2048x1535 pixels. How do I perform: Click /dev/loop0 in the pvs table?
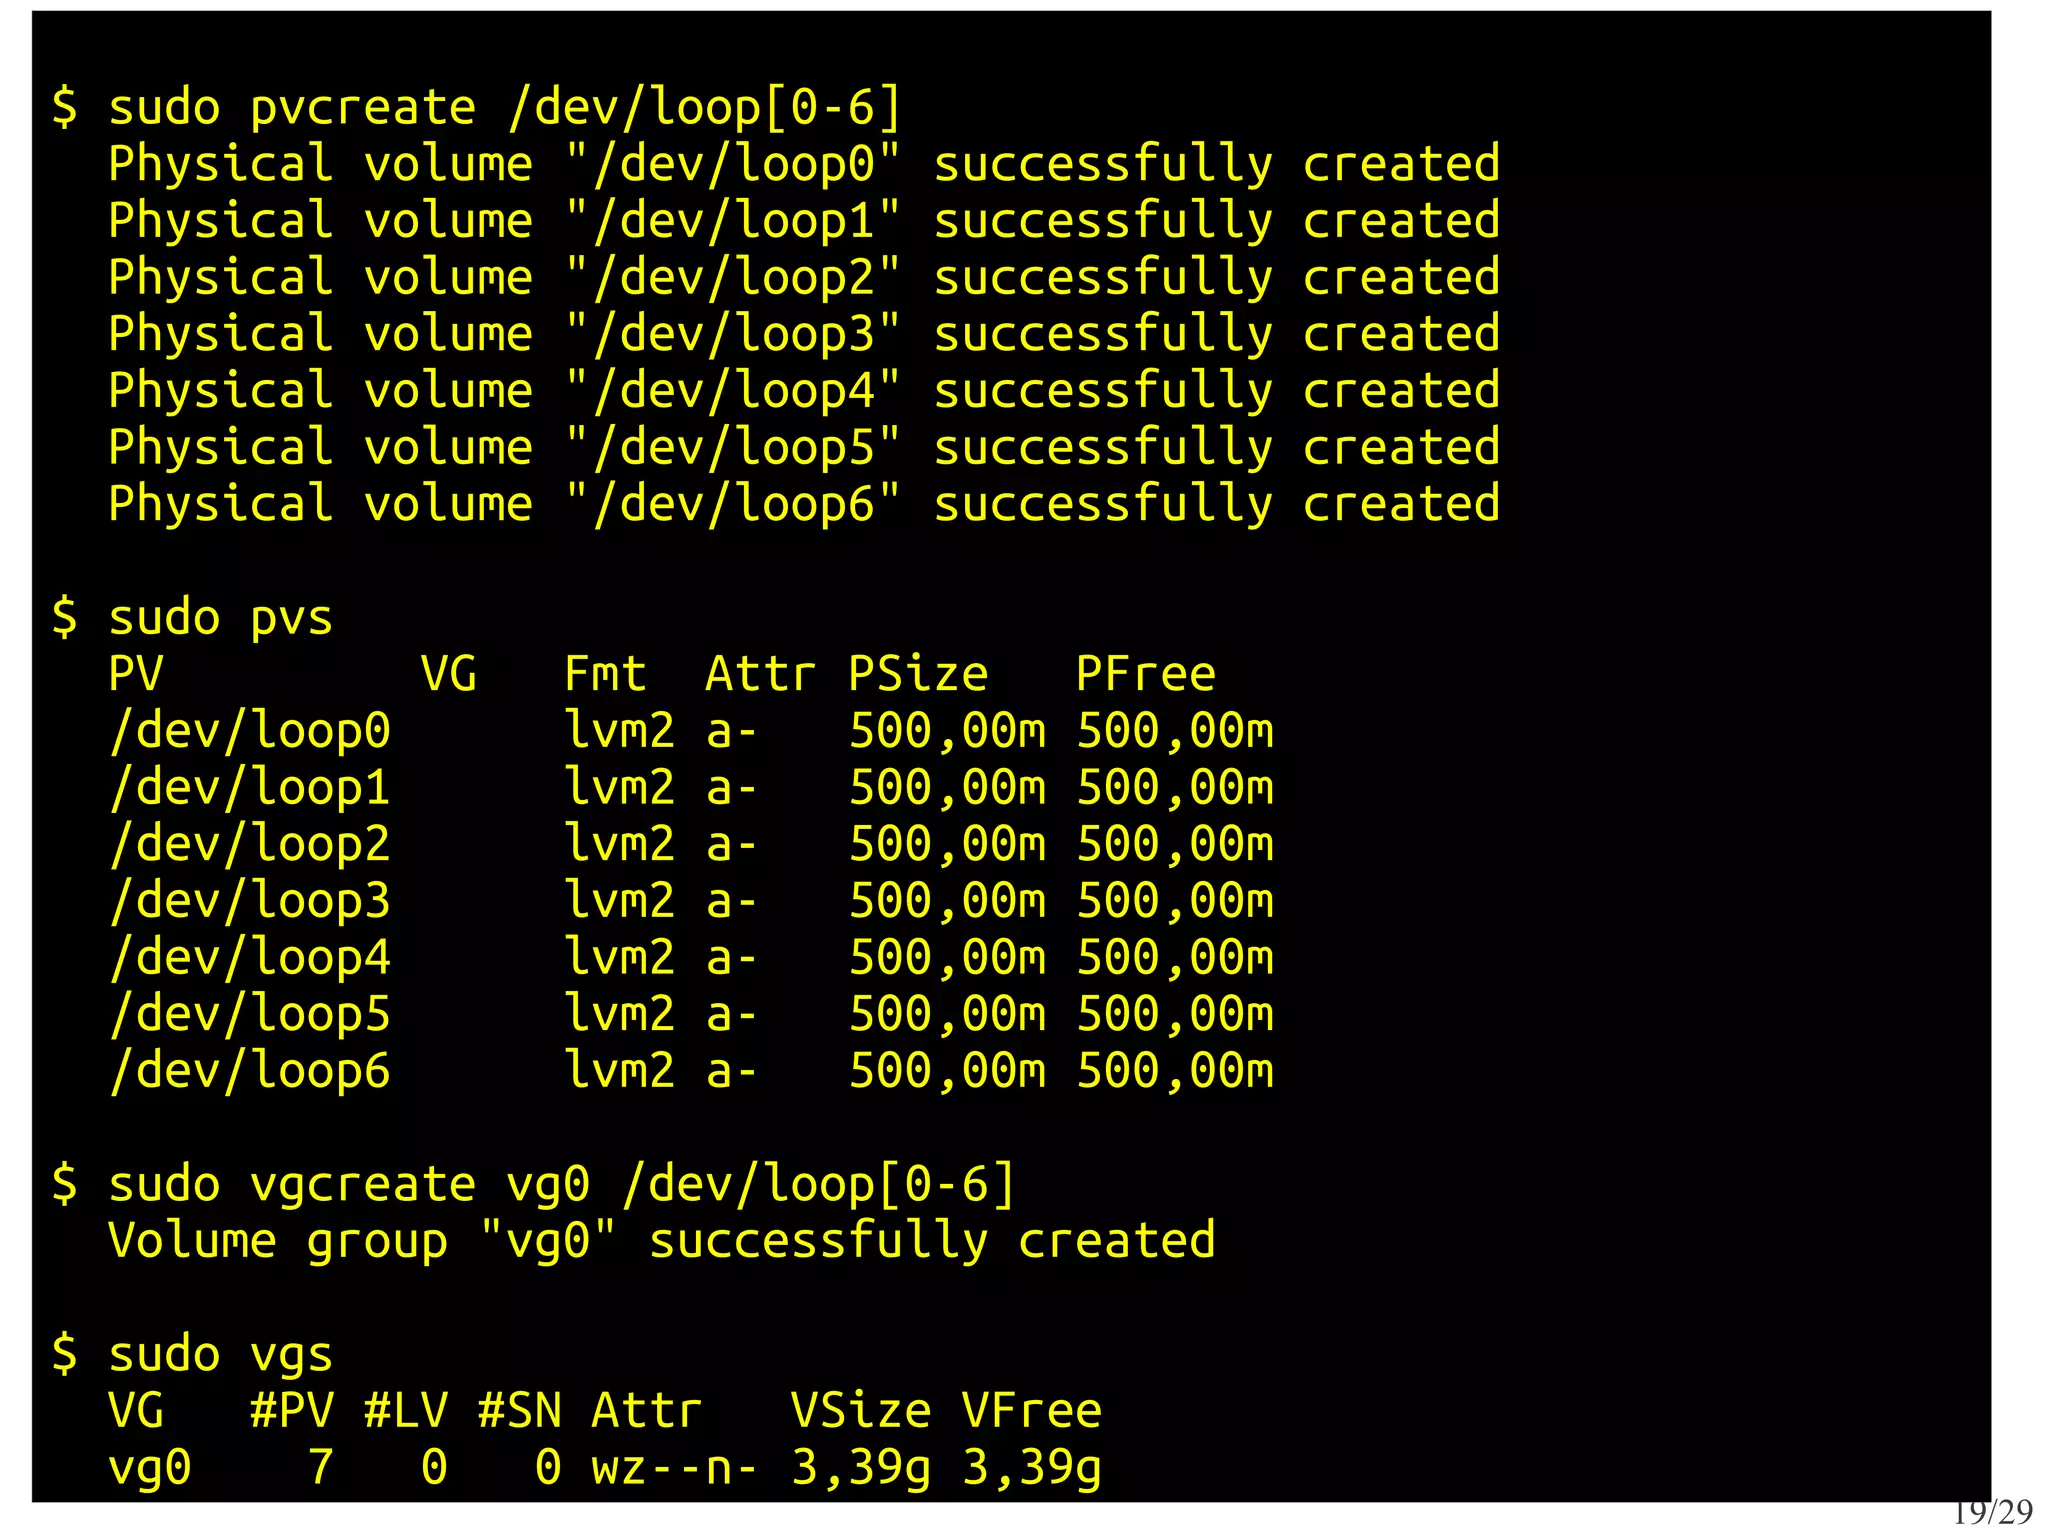coord(250,731)
